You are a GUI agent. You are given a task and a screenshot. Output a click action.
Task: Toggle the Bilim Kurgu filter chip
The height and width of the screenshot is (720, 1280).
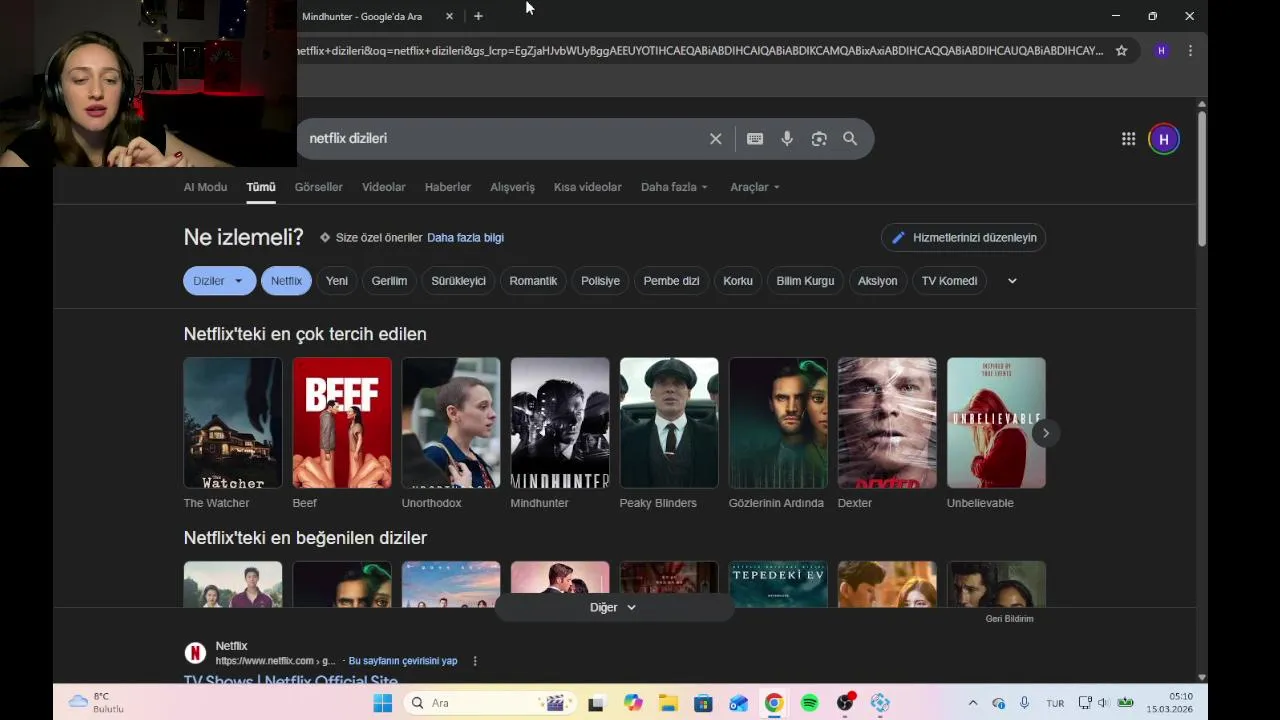(x=805, y=281)
